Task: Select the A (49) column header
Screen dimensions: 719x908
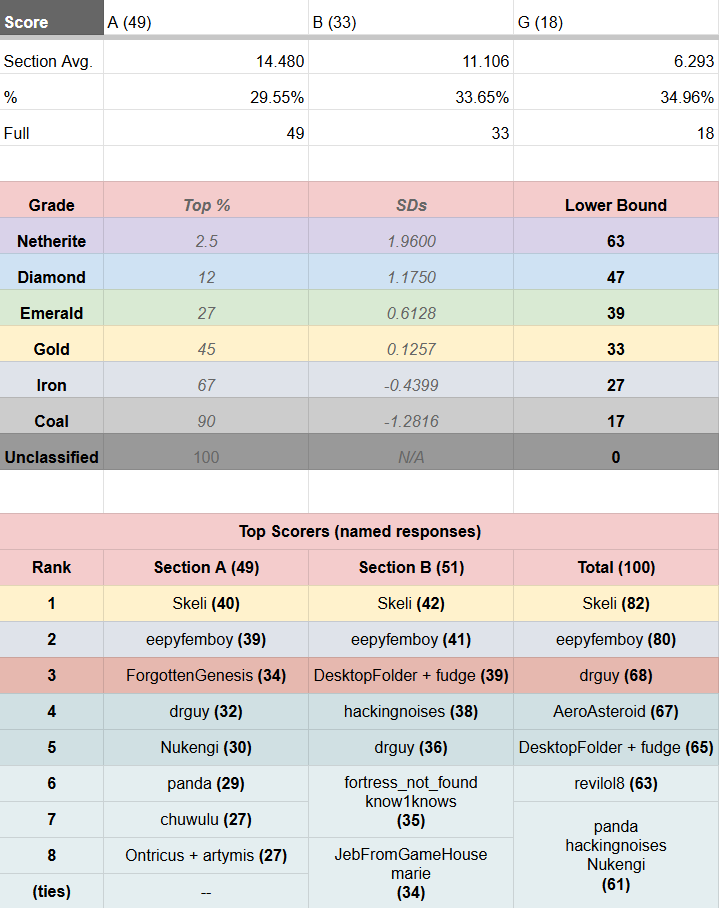Action: 206,17
